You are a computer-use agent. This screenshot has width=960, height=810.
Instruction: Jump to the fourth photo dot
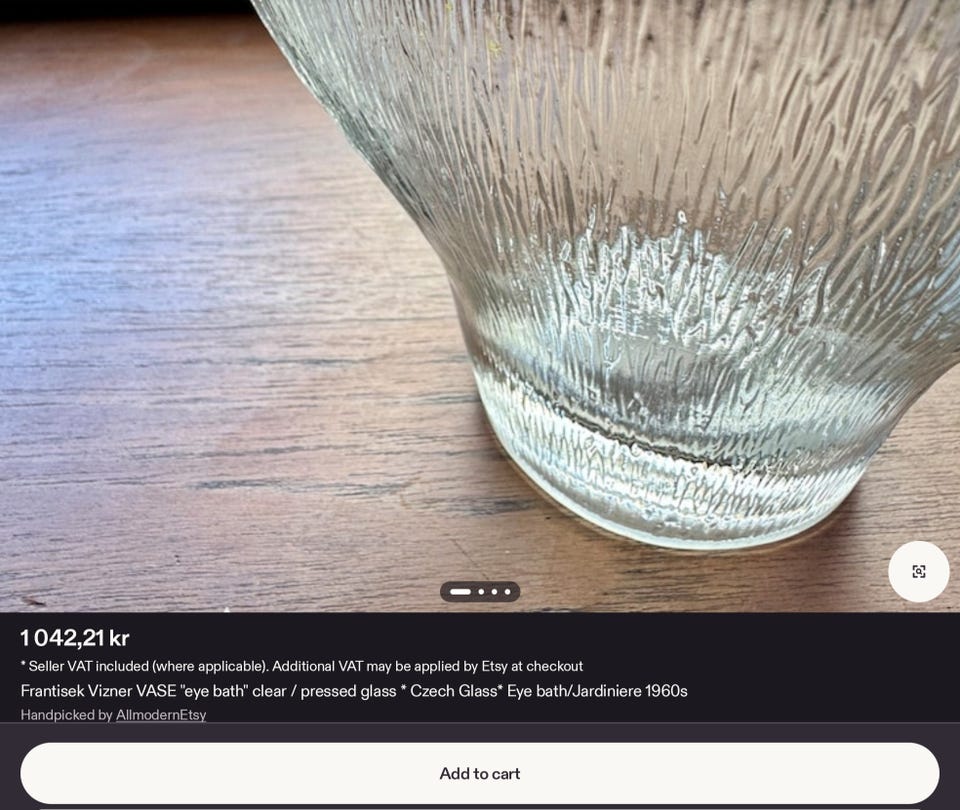507,591
